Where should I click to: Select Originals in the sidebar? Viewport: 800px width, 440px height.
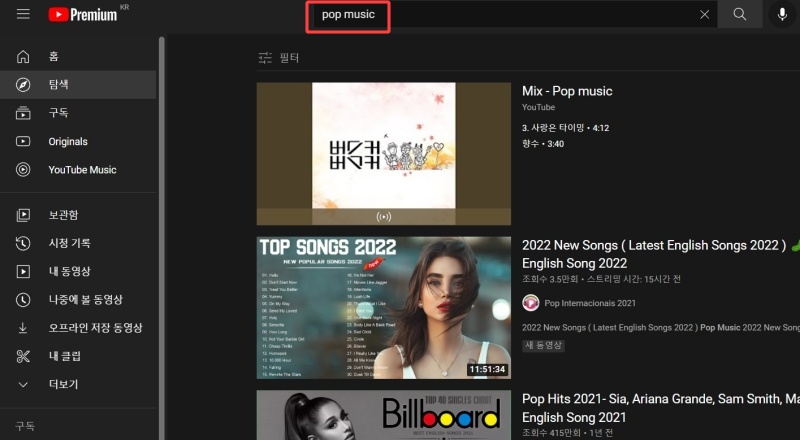[78, 141]
